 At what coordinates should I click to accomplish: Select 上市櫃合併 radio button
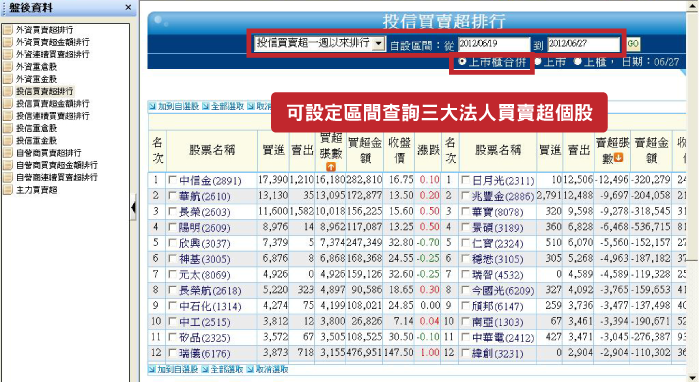pos(462,62)
